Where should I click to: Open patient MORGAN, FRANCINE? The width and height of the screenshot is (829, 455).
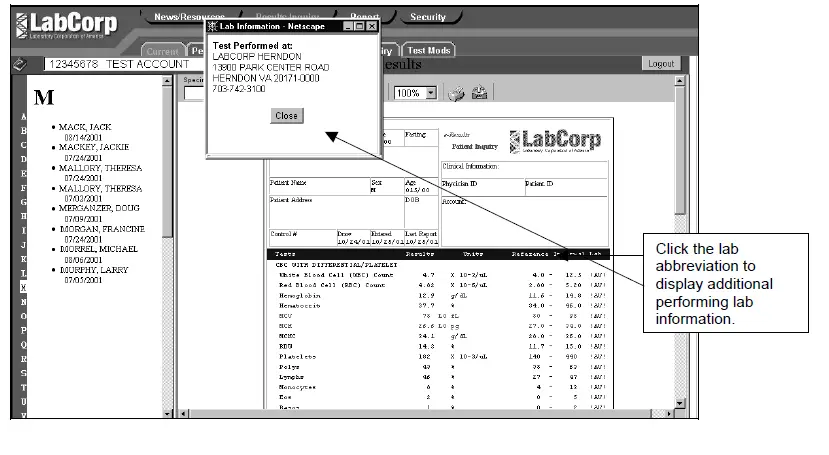[x=102, y=229]
